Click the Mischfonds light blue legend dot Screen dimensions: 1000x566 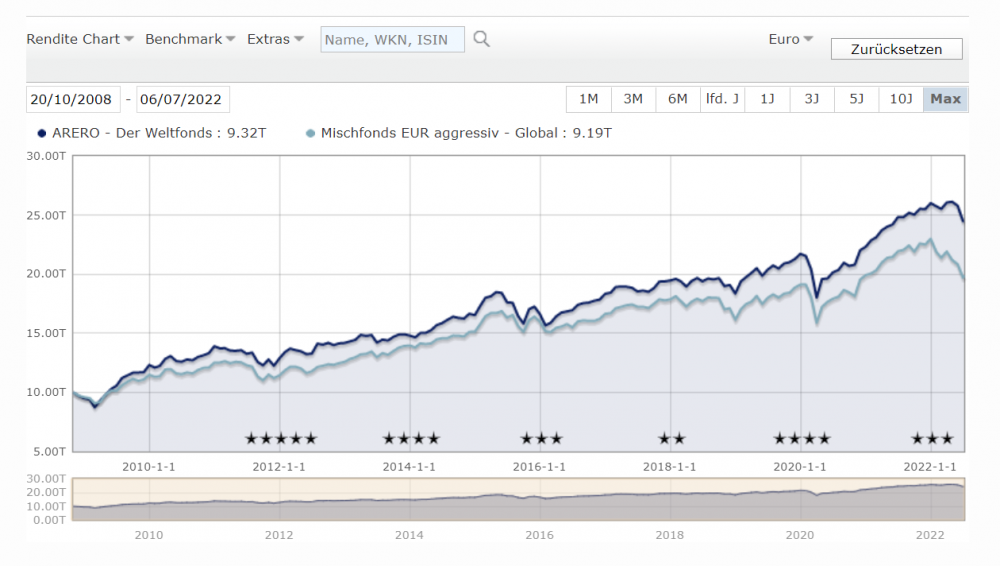[311, 133]
